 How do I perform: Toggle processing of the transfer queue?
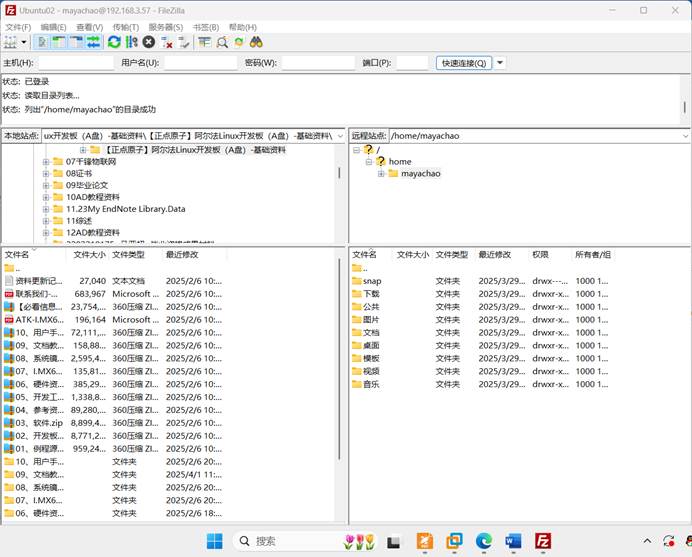point(132,42)
